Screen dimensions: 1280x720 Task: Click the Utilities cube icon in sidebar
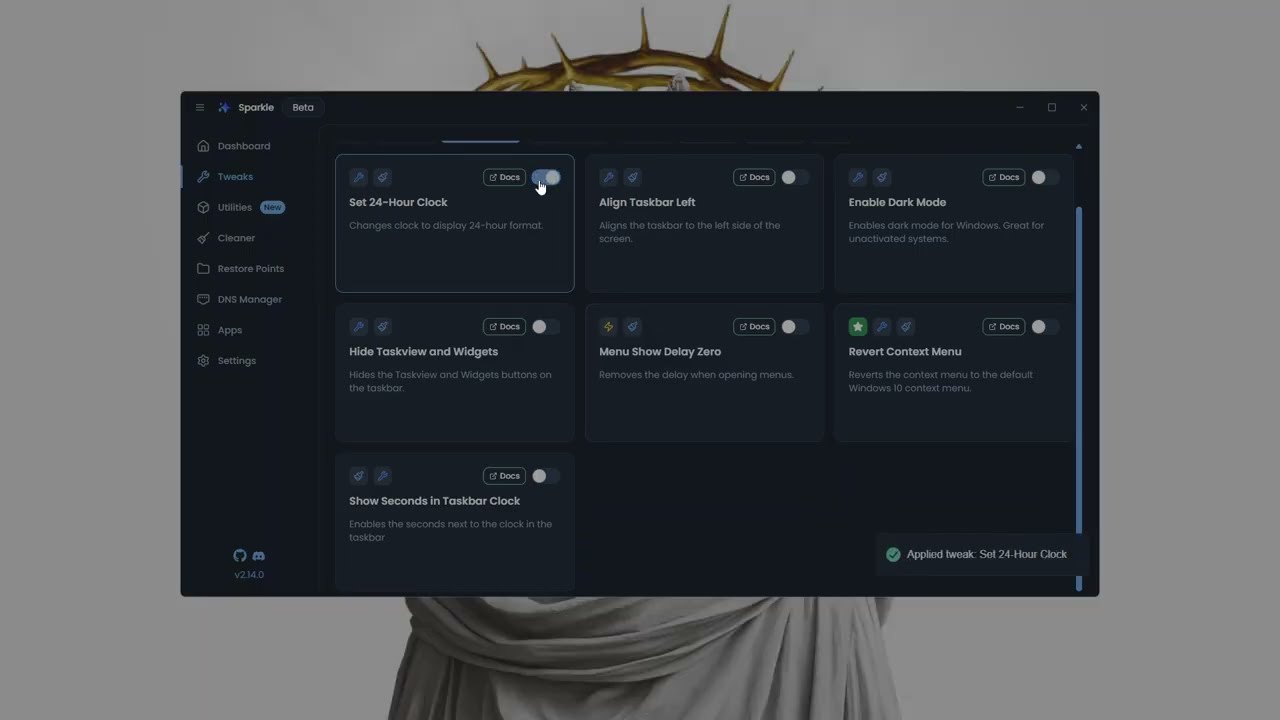(x=203, y=207)
